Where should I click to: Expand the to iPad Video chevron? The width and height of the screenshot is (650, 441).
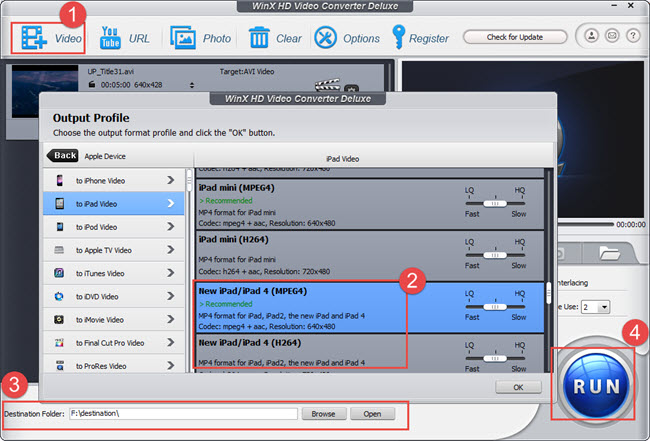[x=170, y=204]
